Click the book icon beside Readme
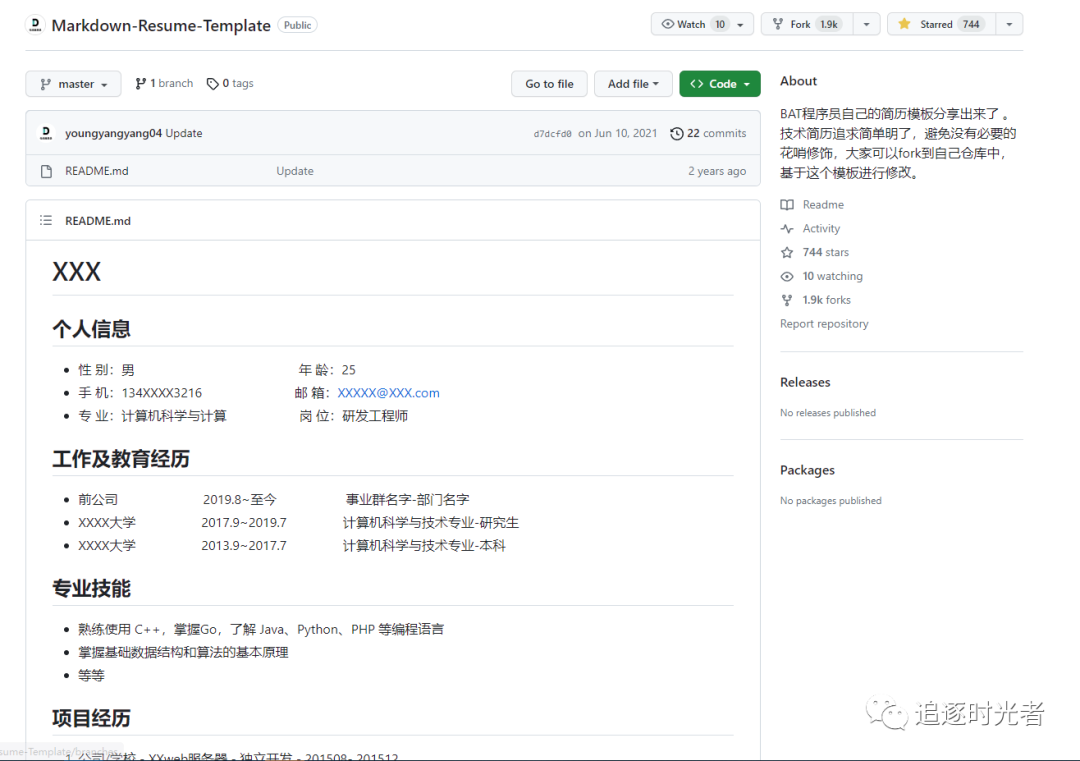The height and width of the screenshot is (761, 1080). 787,205
